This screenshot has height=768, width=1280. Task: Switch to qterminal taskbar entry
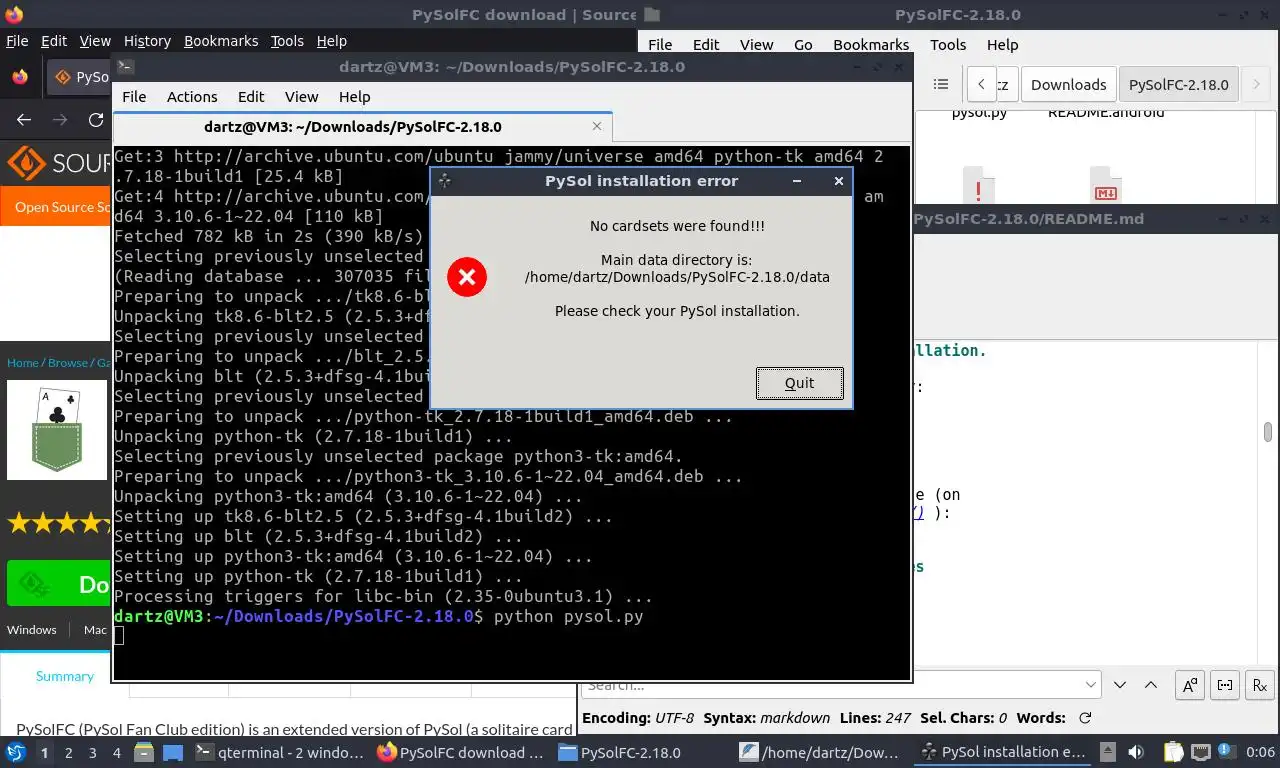tap(280, 752)
